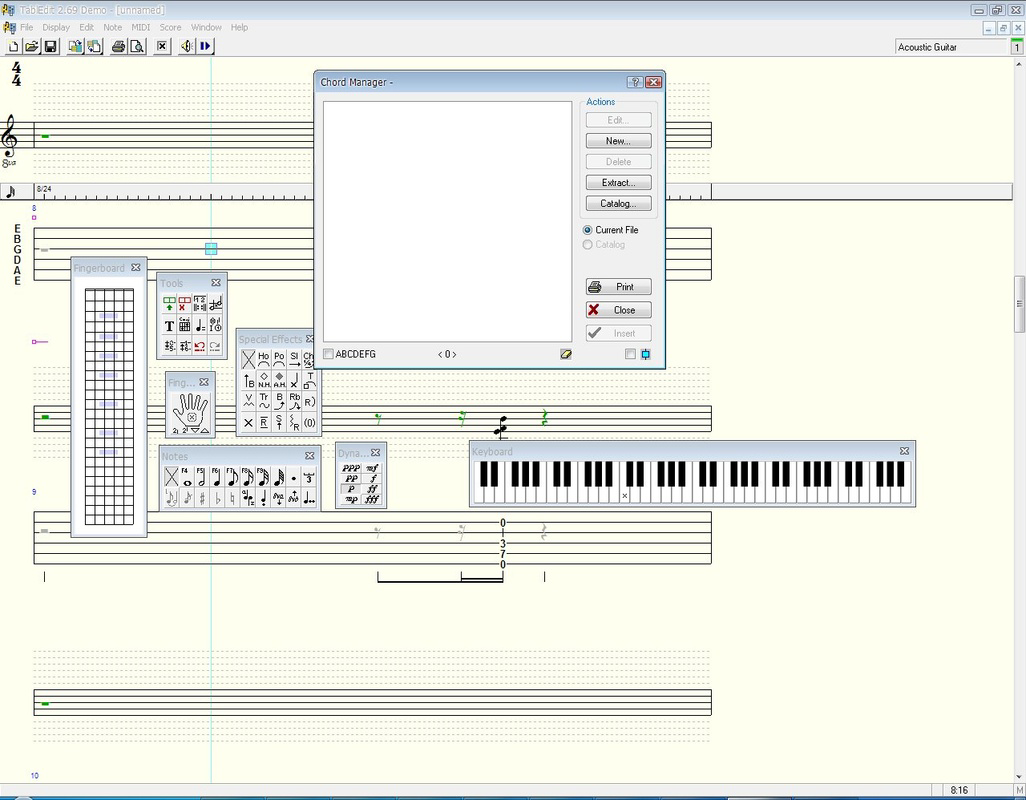Select the Trill effect in Special Effects

pos(264,401)
